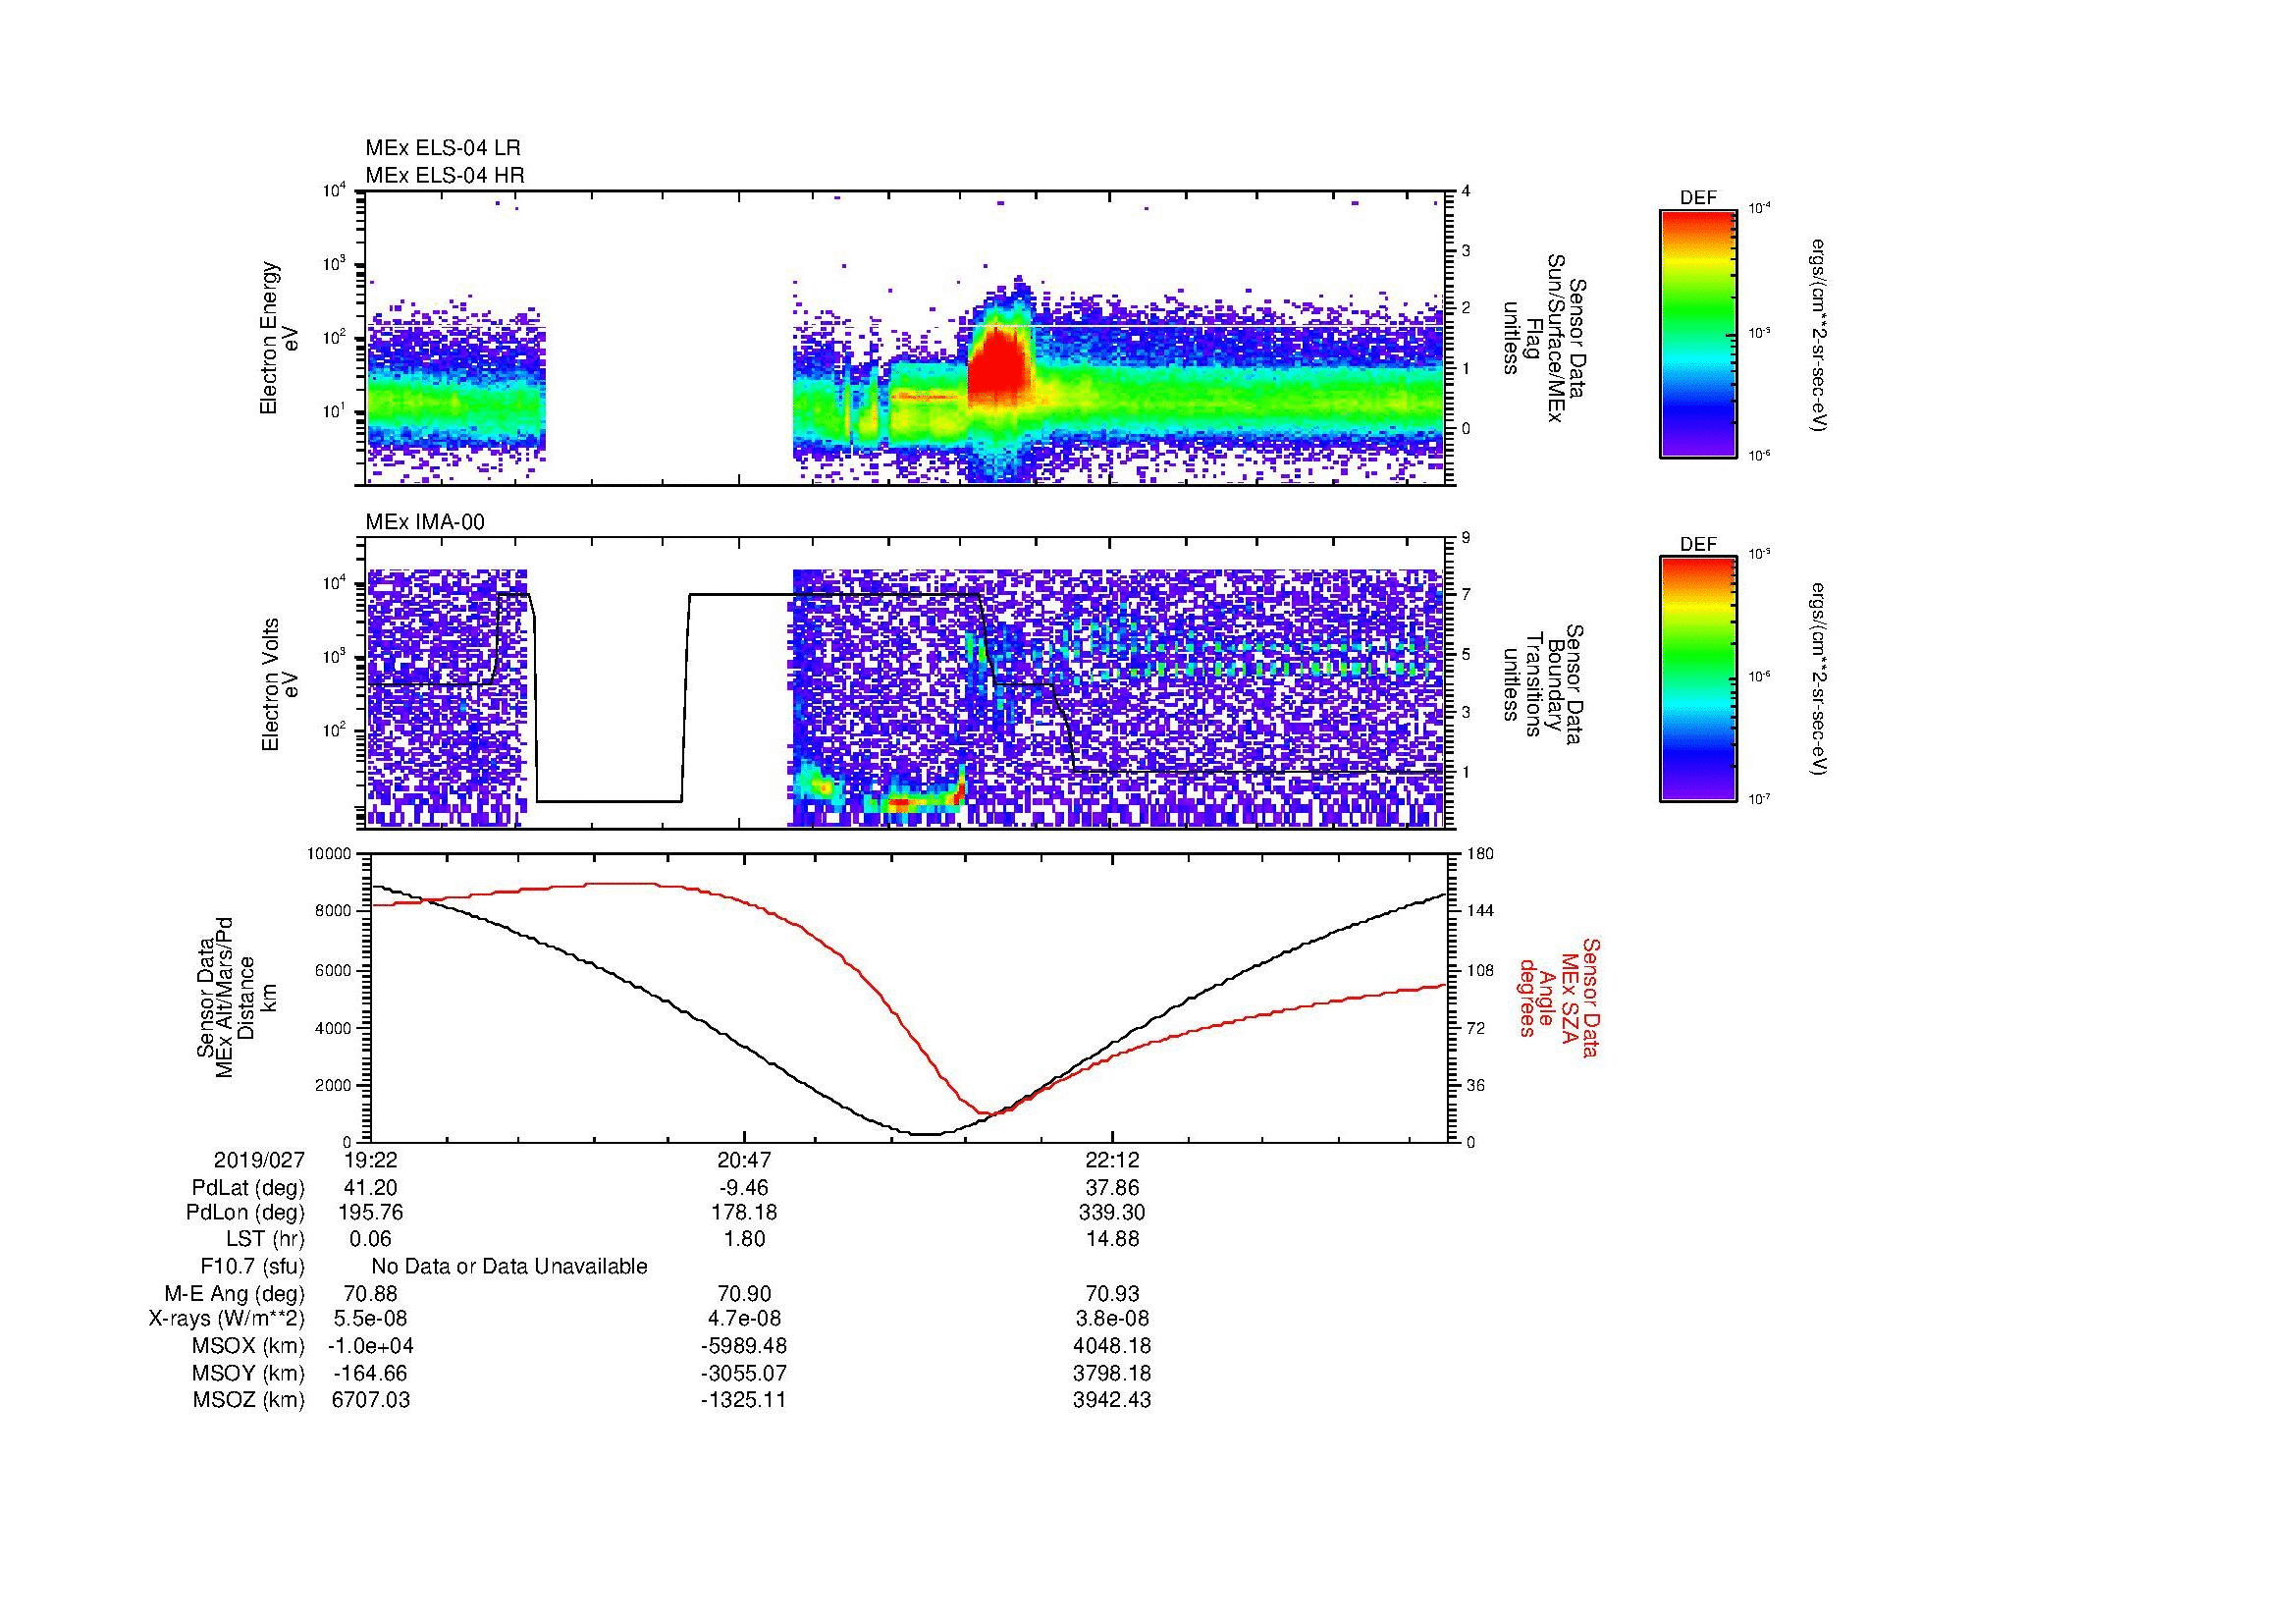Click the MSOZ value '6707.03'
2296x1623 pixels.
click(370, 1400)
